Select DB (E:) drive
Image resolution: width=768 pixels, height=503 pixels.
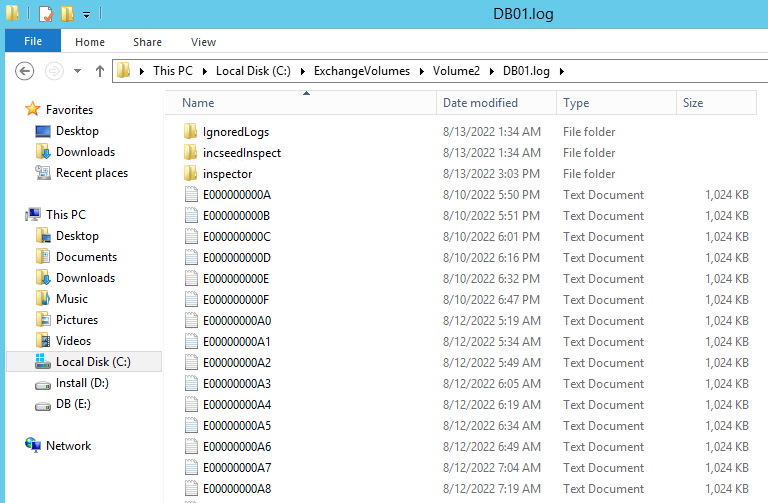pos(73,404)
